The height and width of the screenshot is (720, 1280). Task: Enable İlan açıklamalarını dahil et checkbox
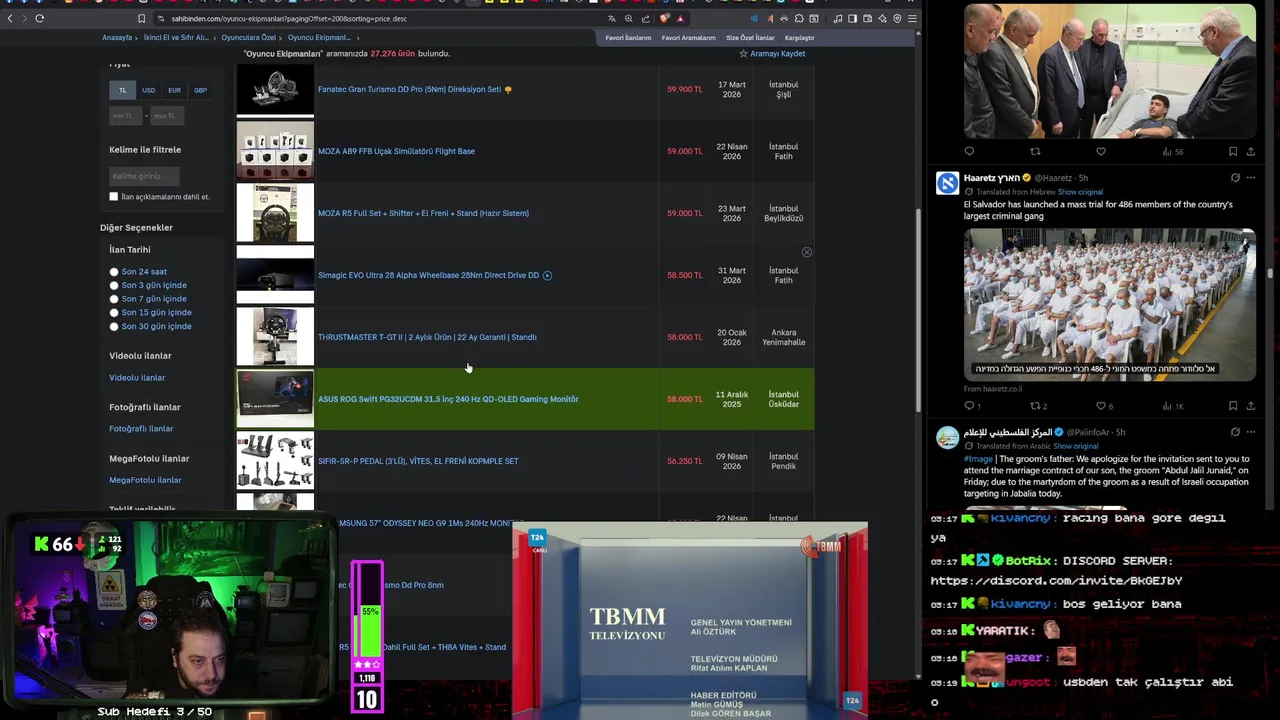(x=113, y=197)
